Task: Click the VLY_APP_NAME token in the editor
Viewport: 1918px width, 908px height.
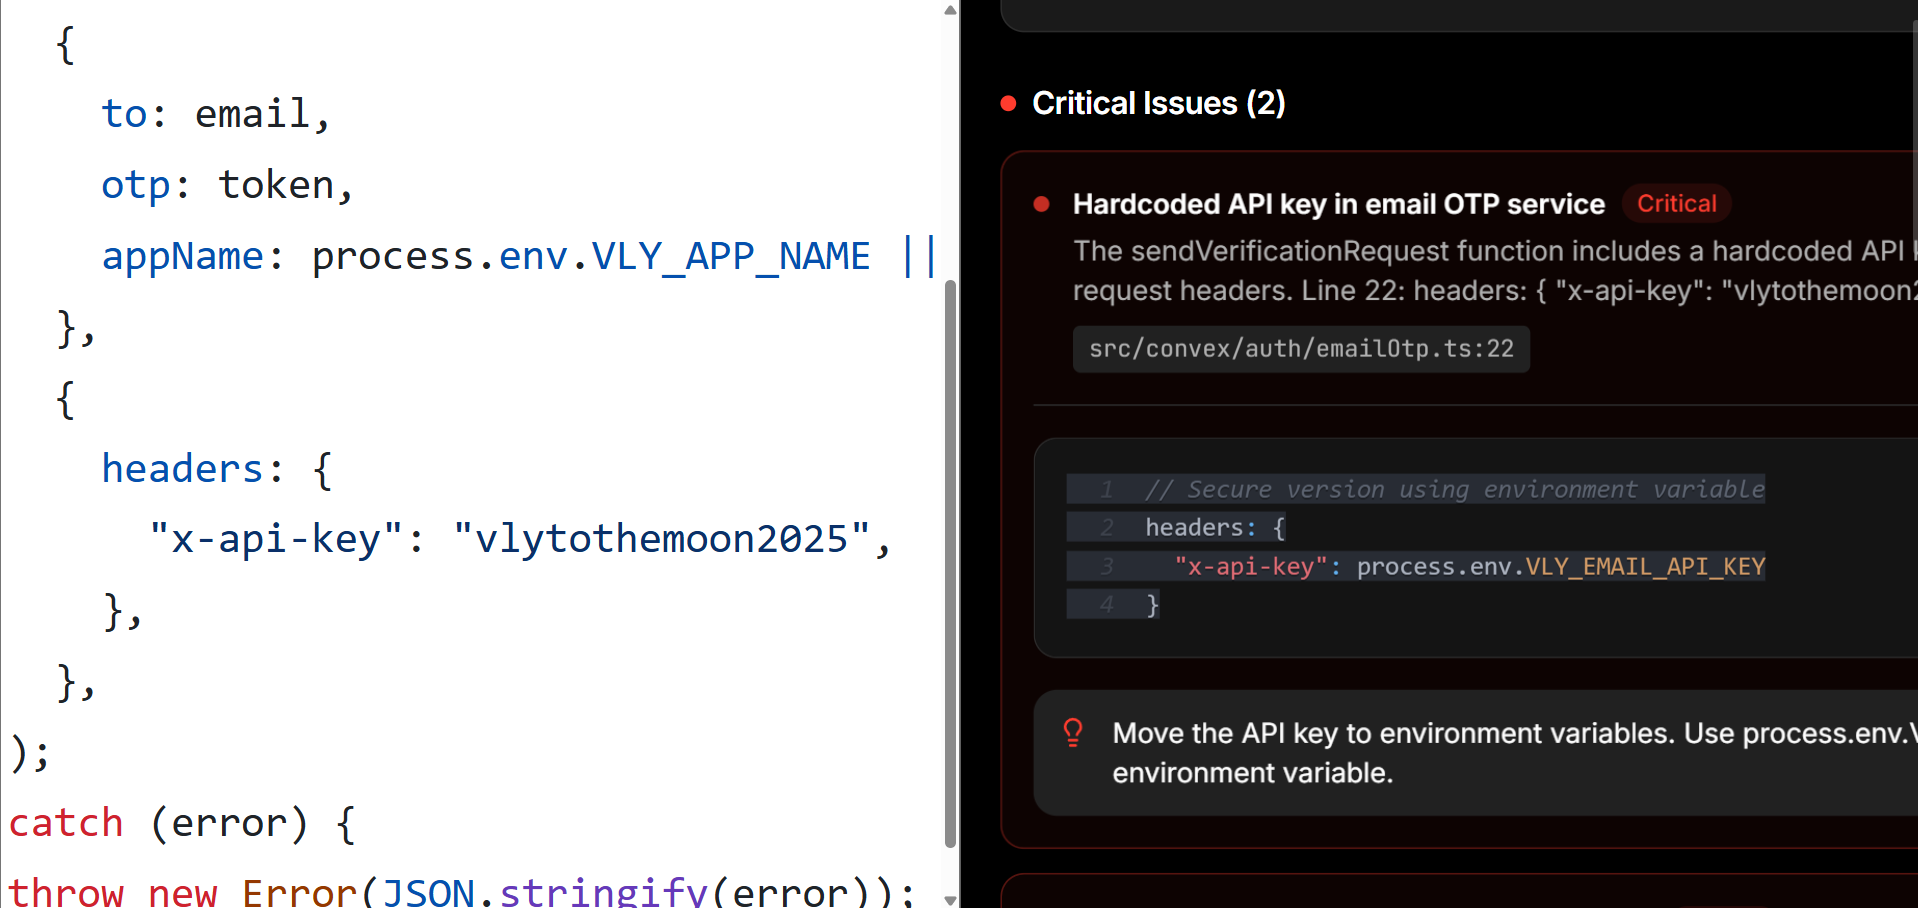Action: point(730,255)
